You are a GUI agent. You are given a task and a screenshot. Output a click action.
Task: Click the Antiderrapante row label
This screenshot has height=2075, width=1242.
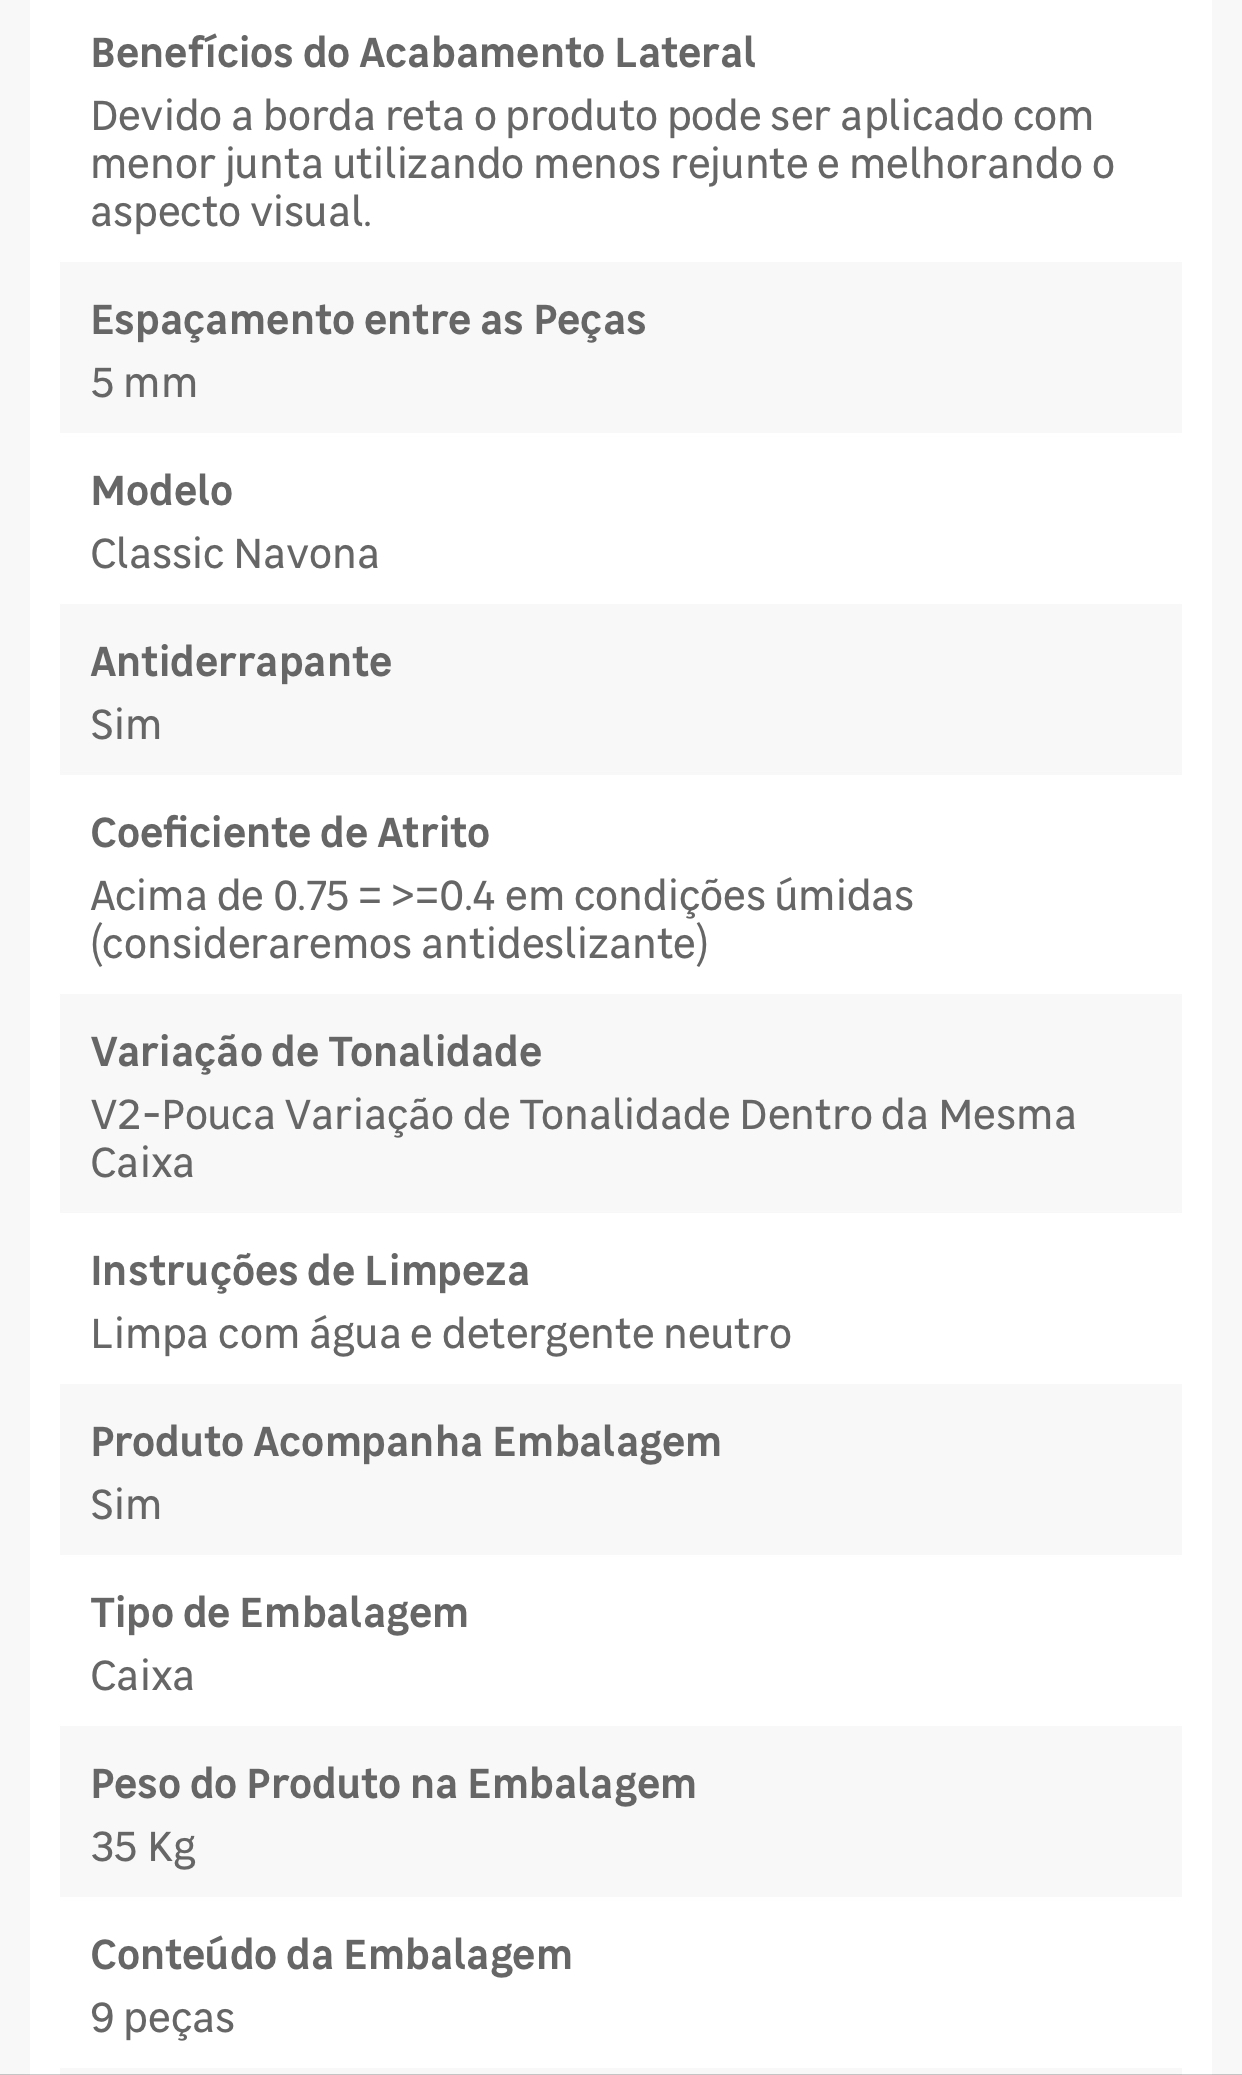click(x=241, y=662)
